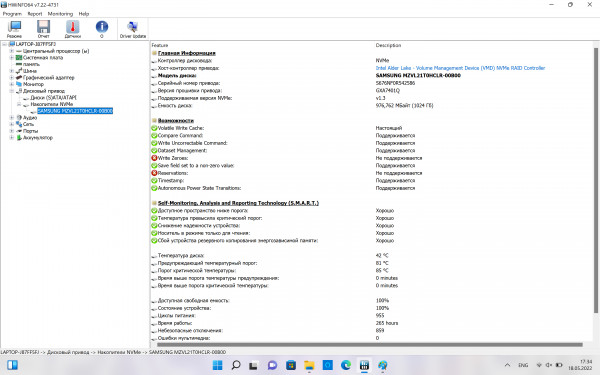The height and width of the screenshot is (375, 600).
Task: Click the S.M.A.R.T. section heading
Action: (238, 203)
